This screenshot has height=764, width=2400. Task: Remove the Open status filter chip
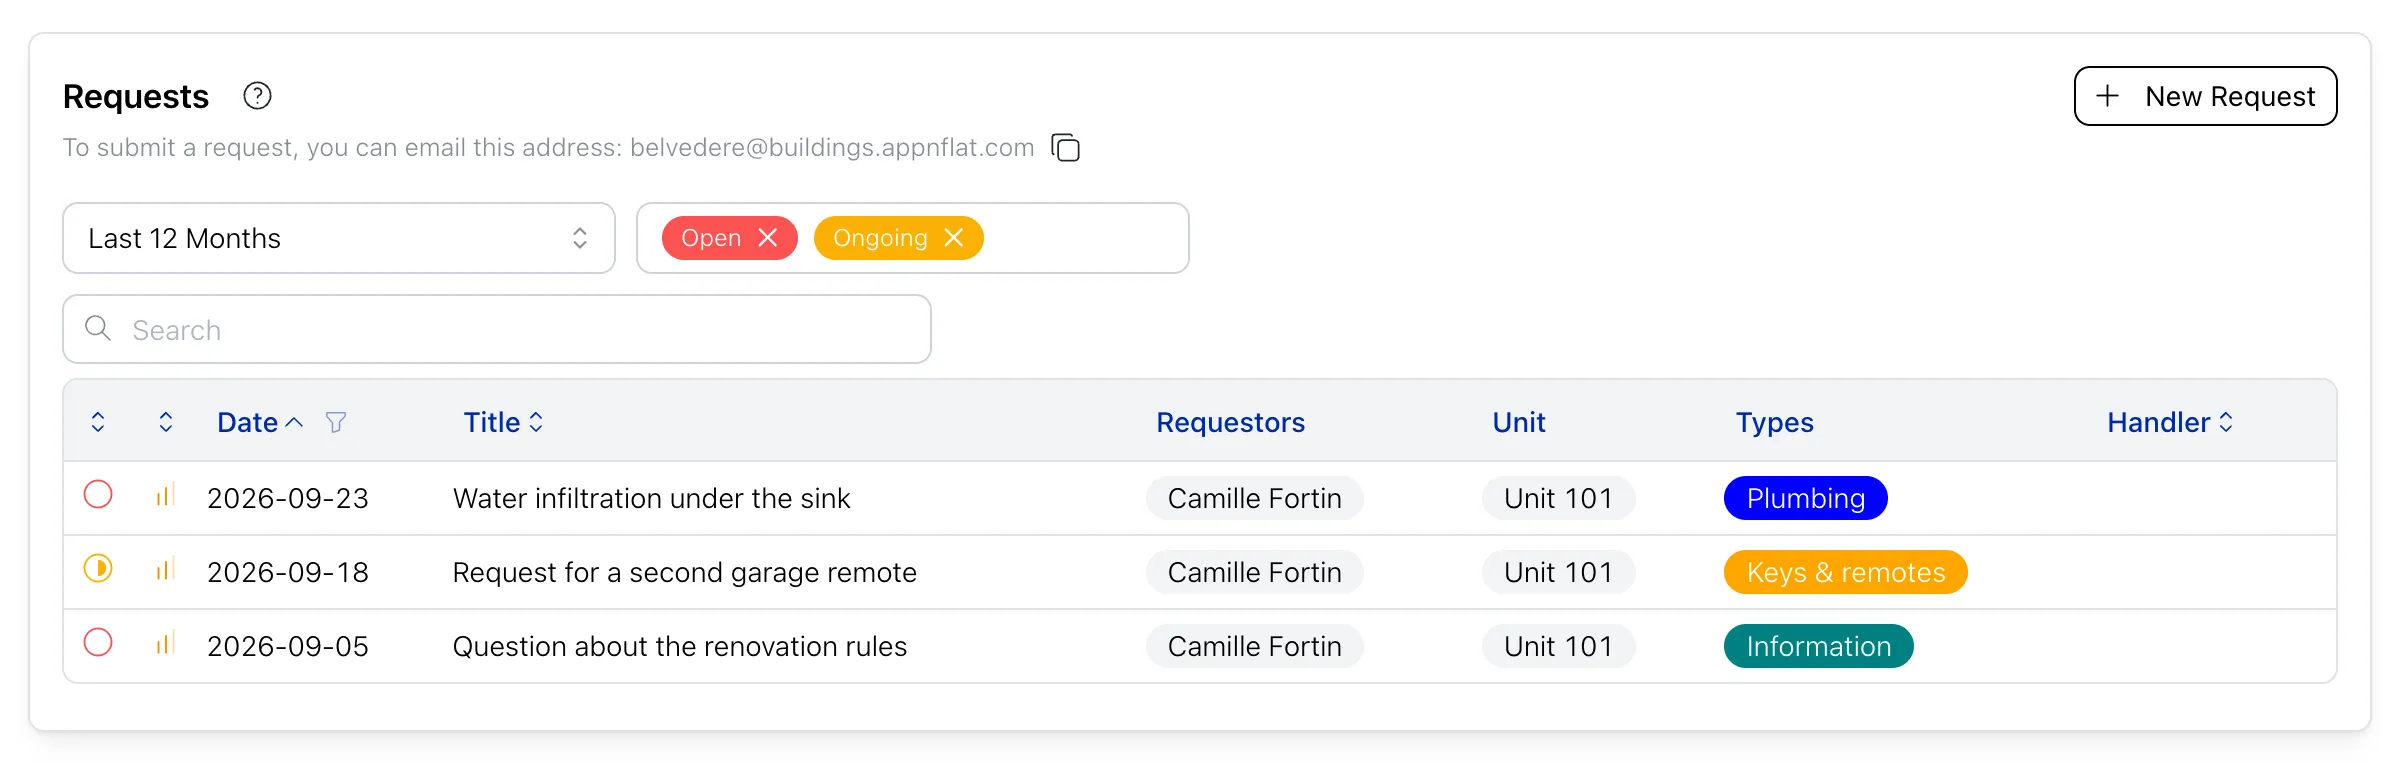pyautogui.click(x=768, y=237)
